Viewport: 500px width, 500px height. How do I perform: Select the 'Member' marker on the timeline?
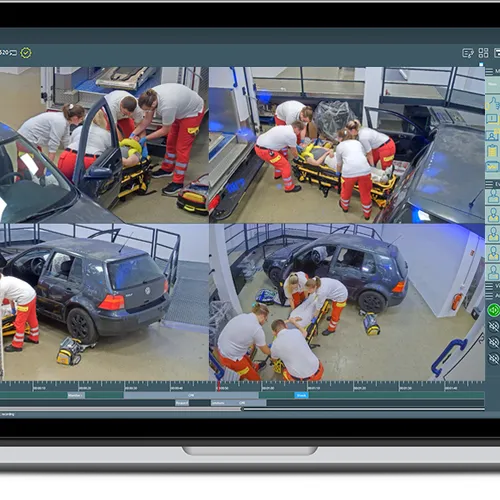tap(76, 395)
